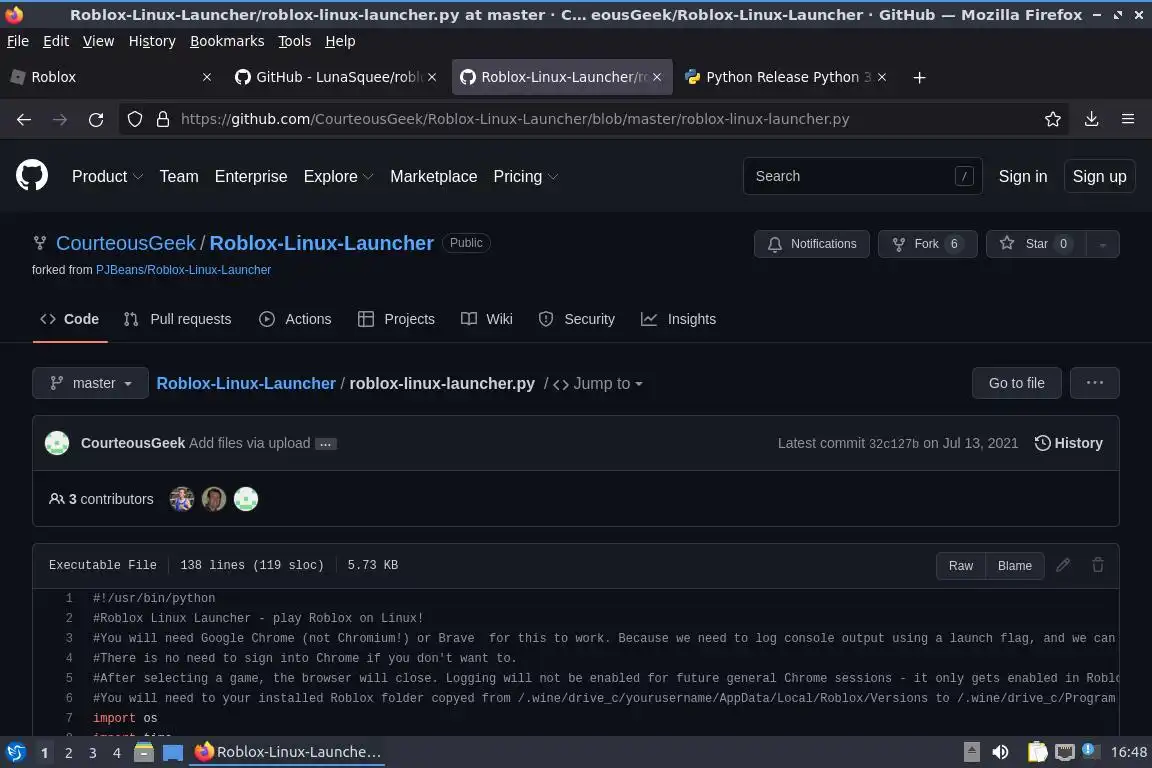Switch to workspace 4
This screenshot has height=768, width=1152.
point(116,753)
